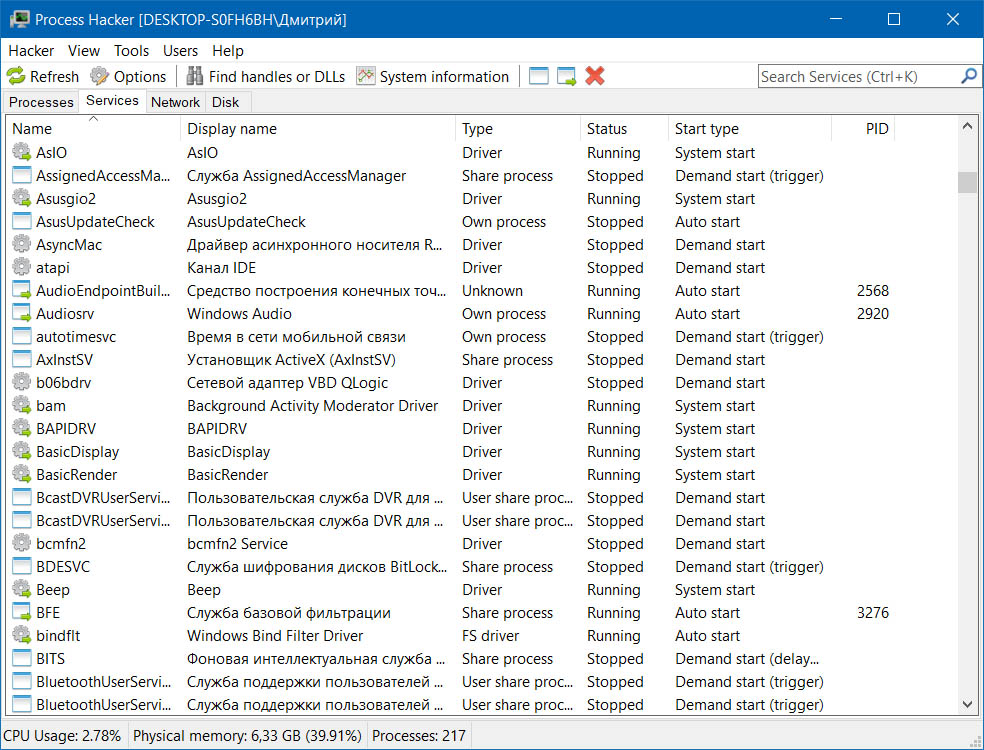Viewport: 984px width, 750px height.
Task: Switch to the Network tab
Action: 175,102
